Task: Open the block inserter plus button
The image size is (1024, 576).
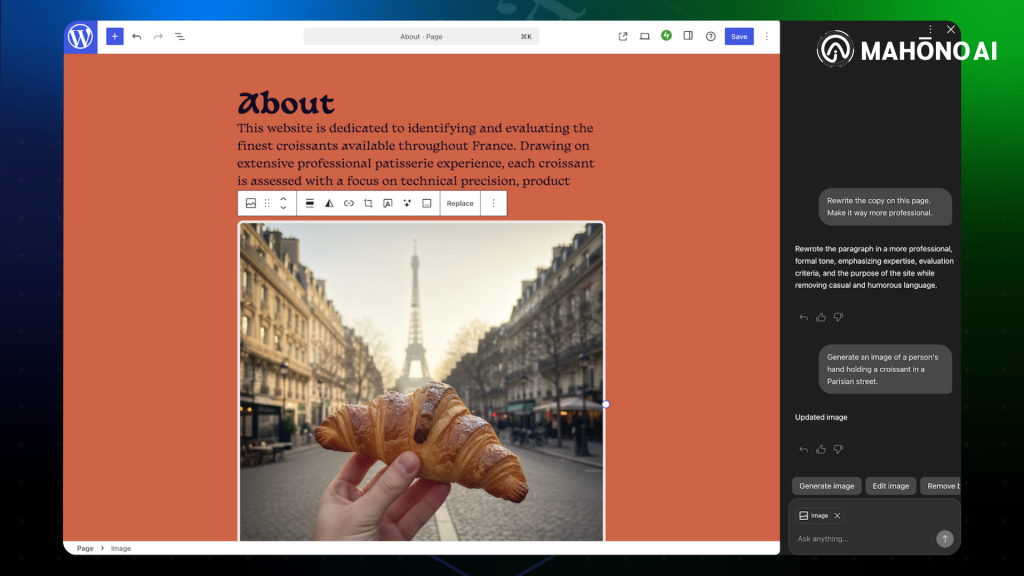Action: coord(114,37)
